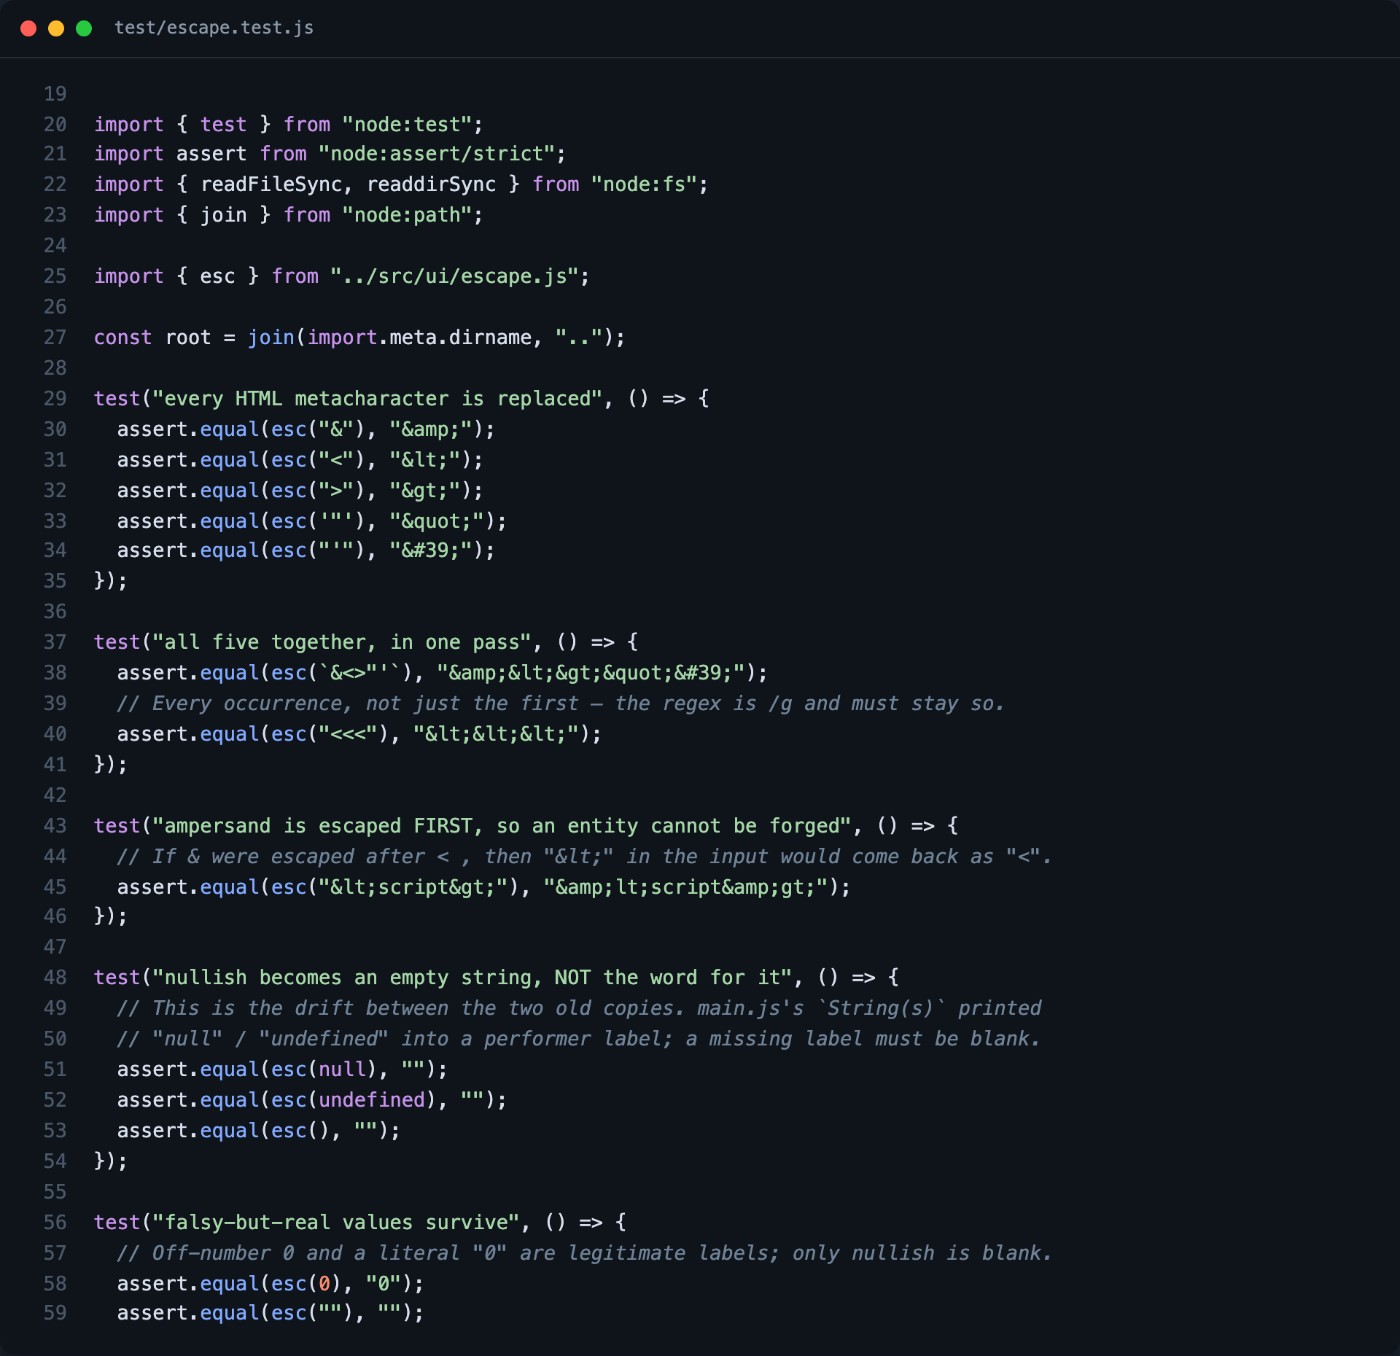Click the "&amp;" expected string on line 30

point(431,429)
